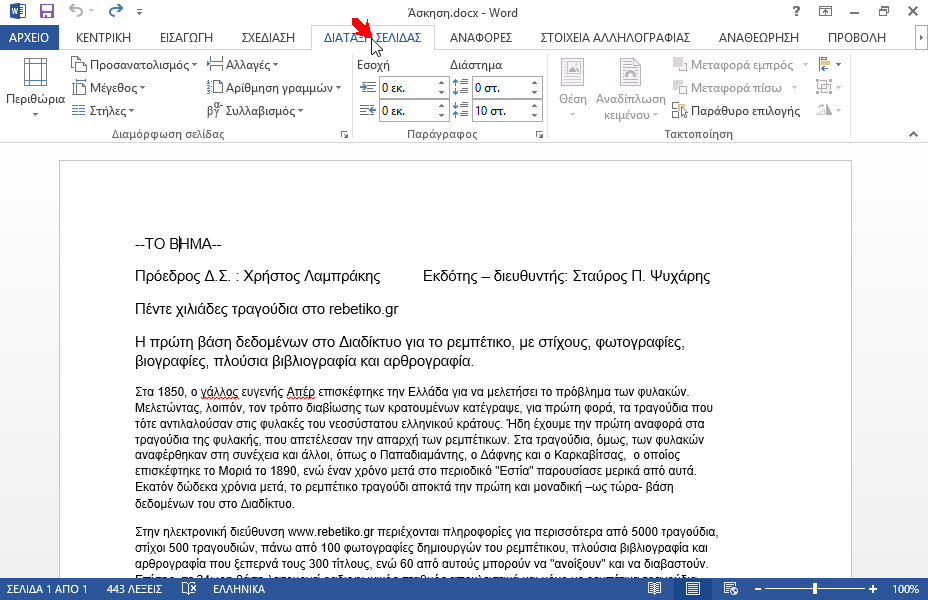Open Διαμόρφωση σελίδας dialog launcher
The width and height of the screenshot is (928, 600).
click(x=344, y=135)
